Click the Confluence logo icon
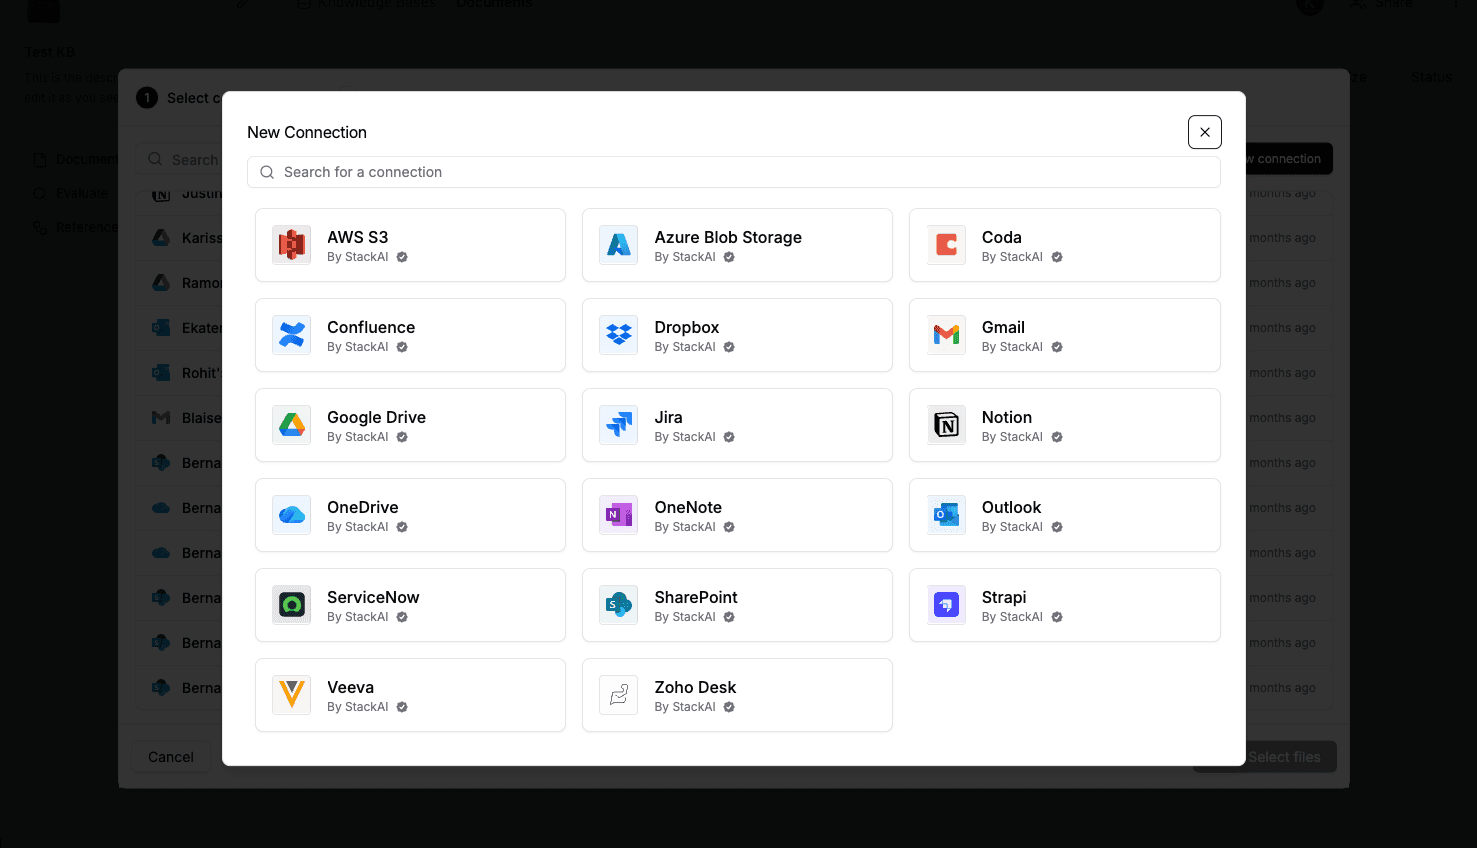 tap(292, 335)
